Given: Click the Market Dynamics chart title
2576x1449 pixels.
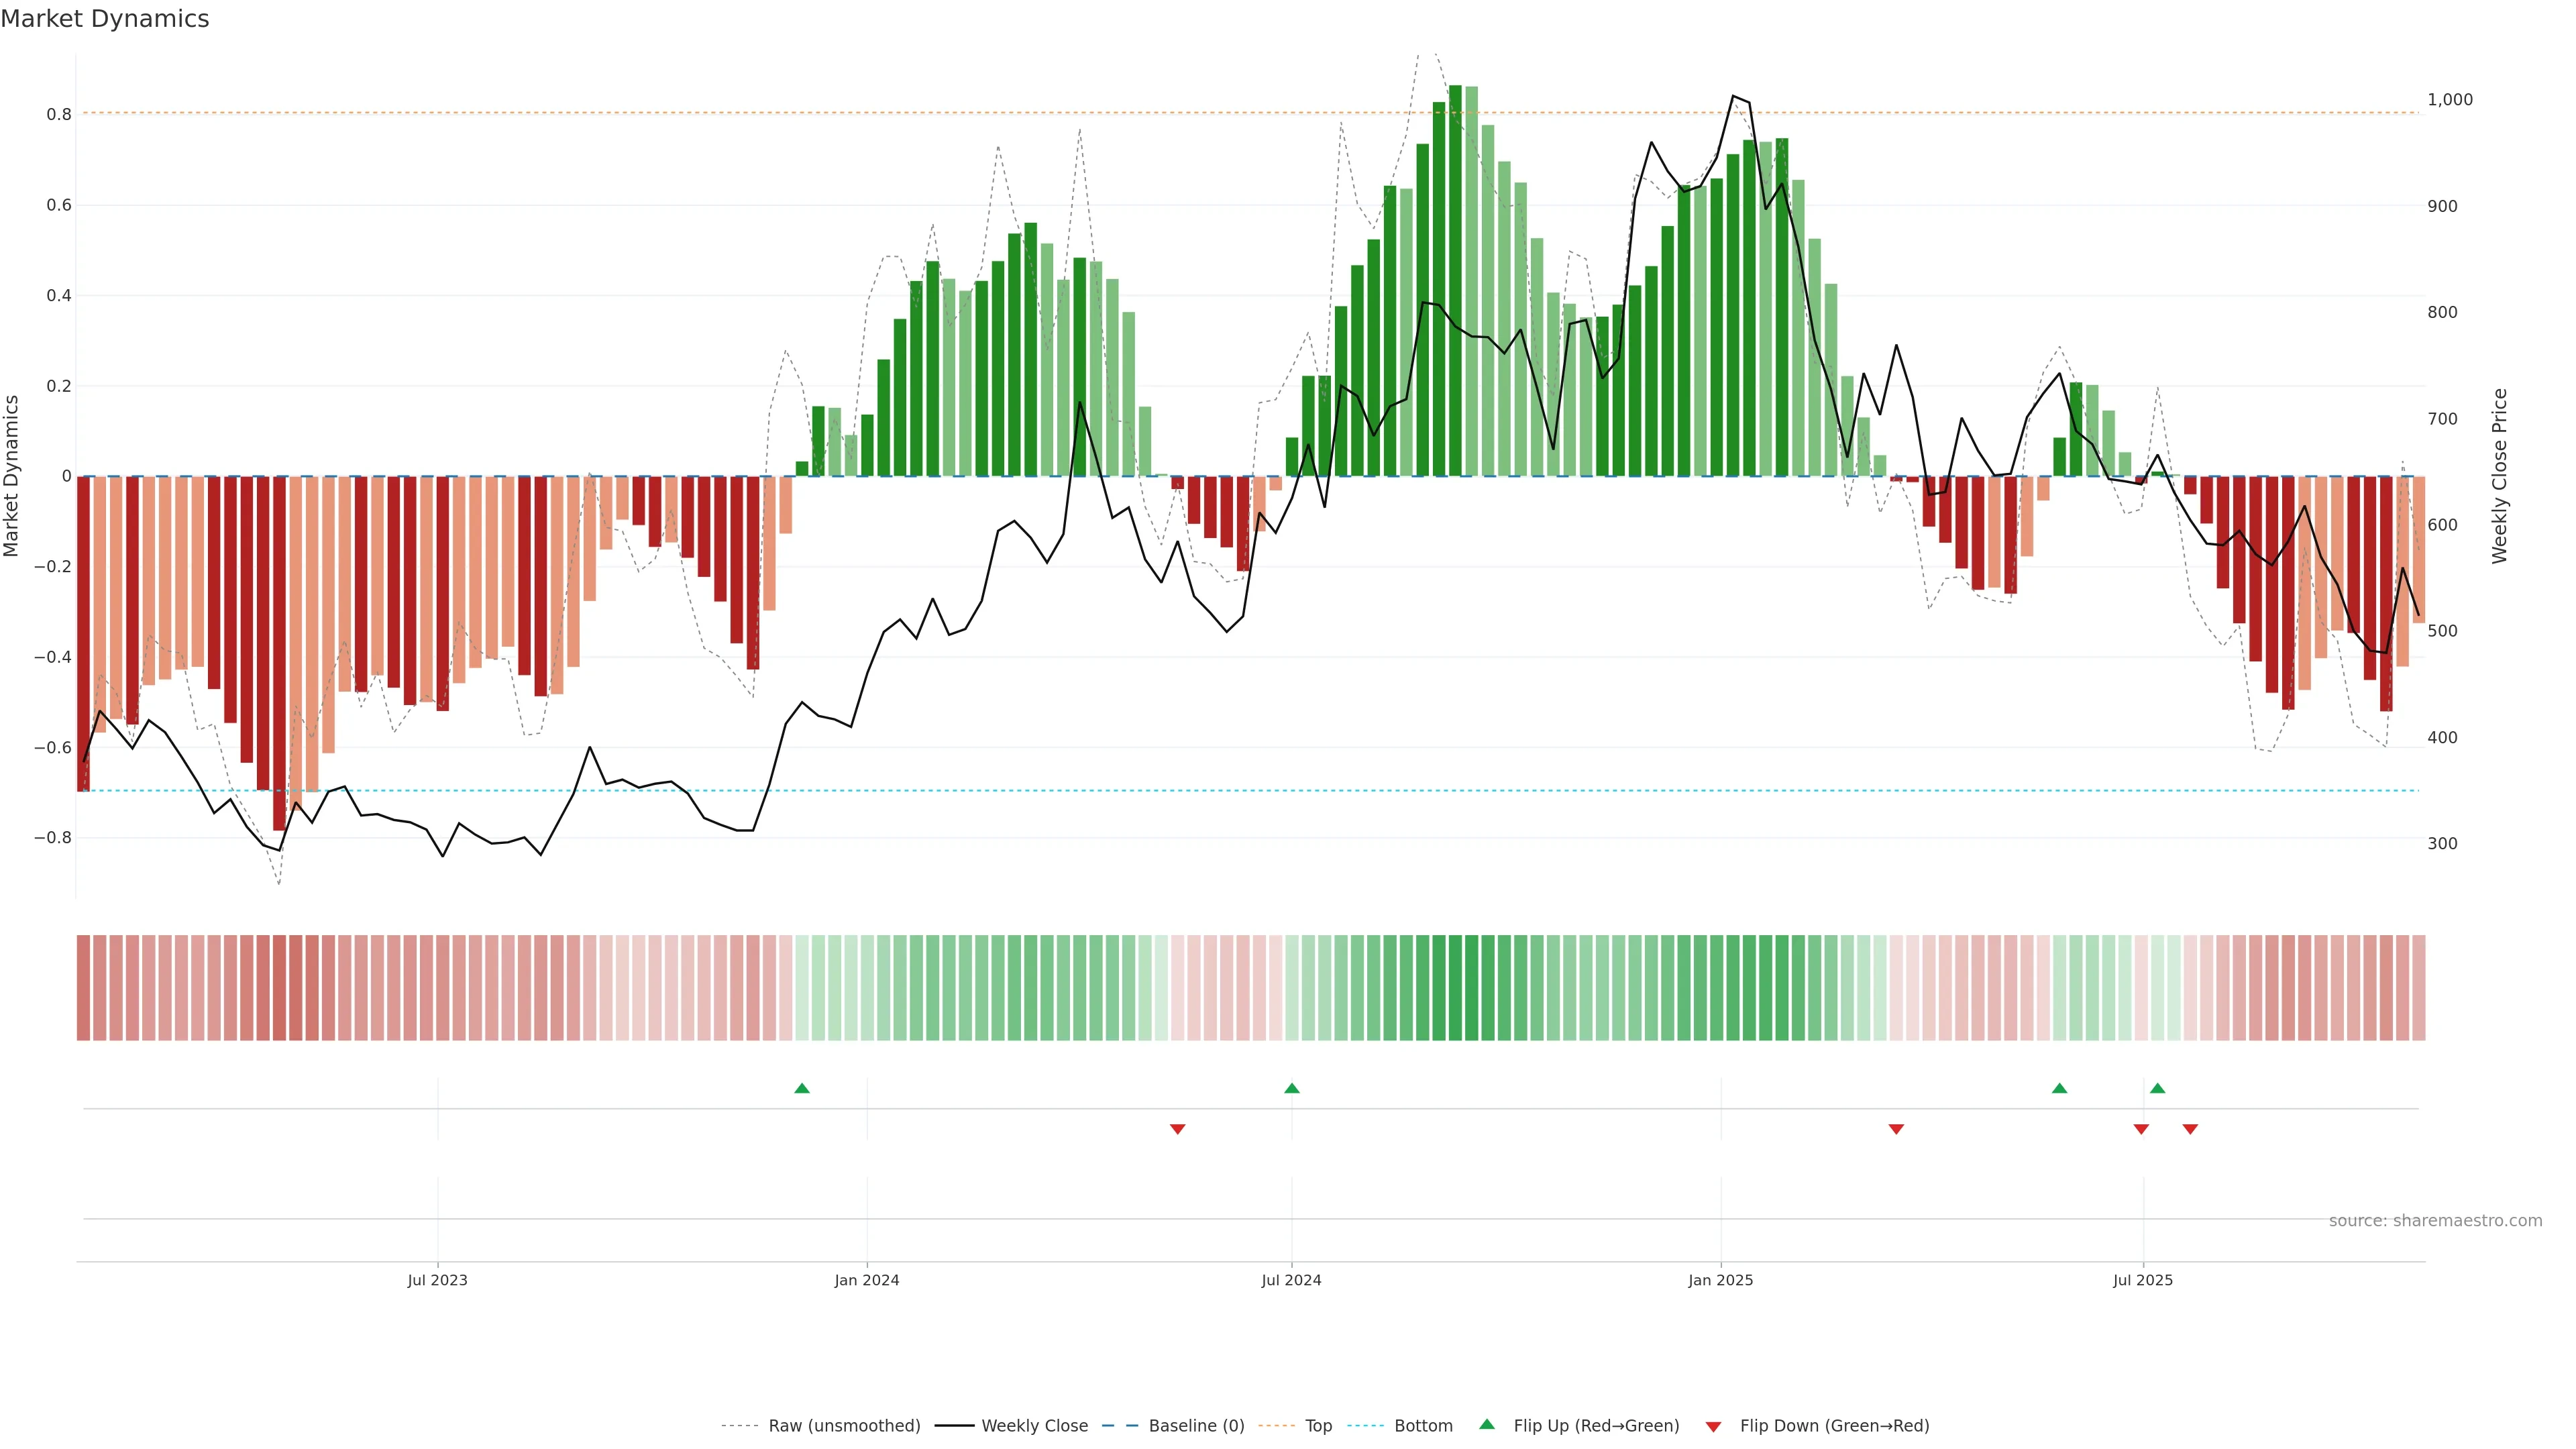Looking at the screenshot, I should (105, 19).
